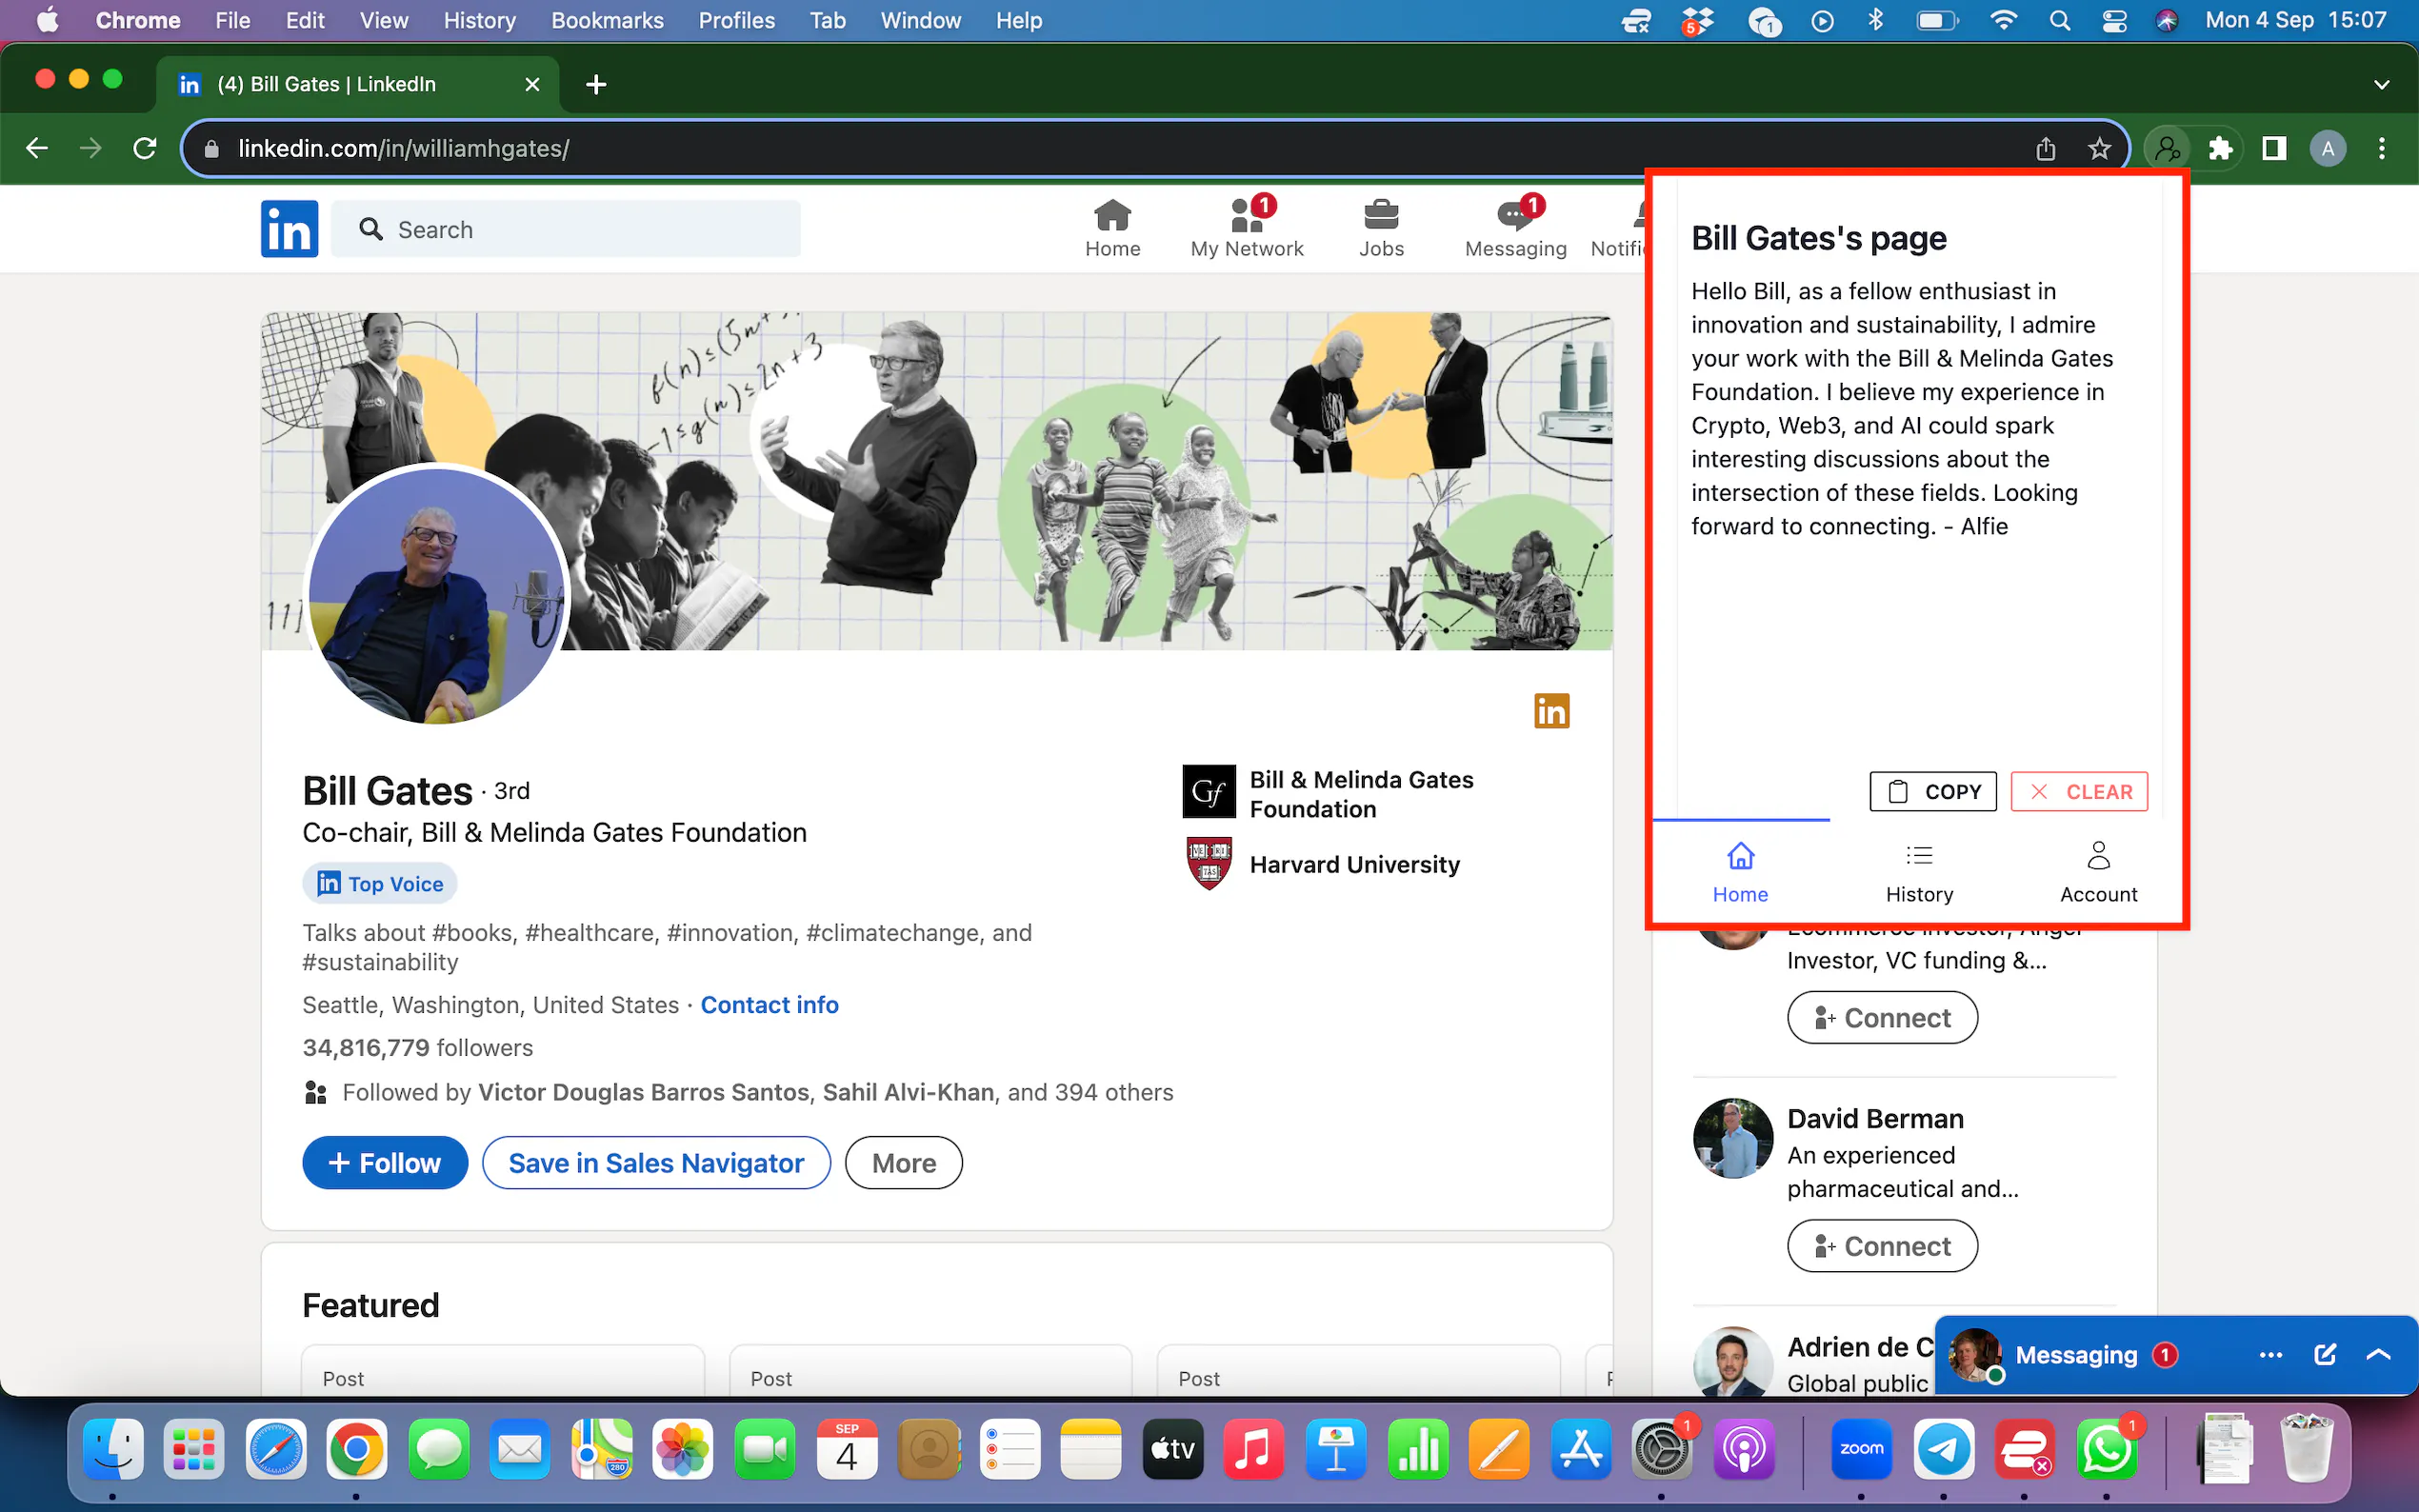Switch to the History tab in the extension
The width and height of the screenshot is (2419, 1512).
tap(1918, 872)
